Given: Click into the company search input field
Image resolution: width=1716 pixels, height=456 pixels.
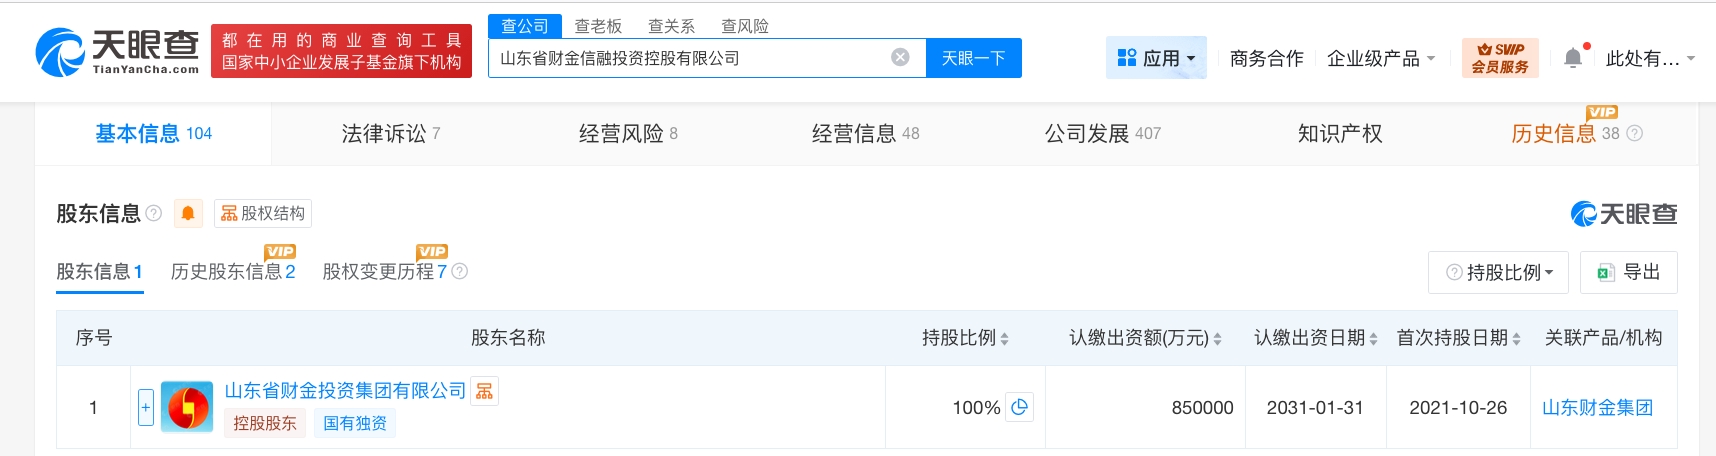Looking at the screenshot, I should coord(690,58).
